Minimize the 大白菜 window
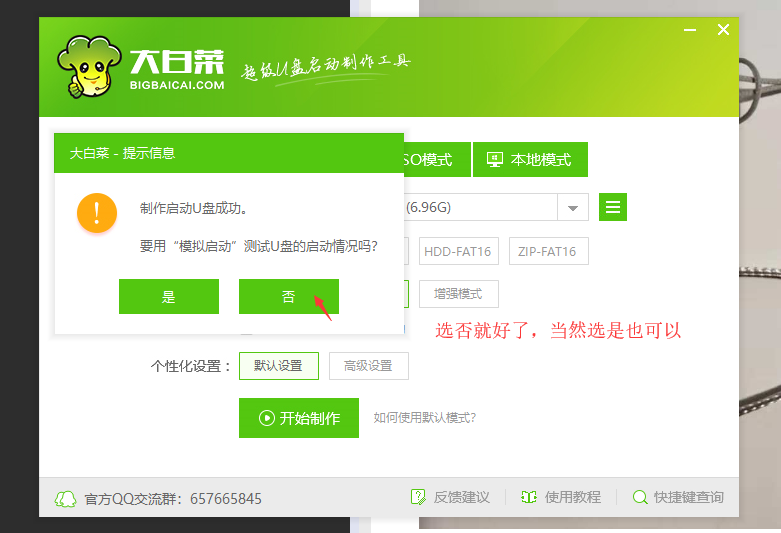This screenshot has height=533, width=781. (690, 30)
